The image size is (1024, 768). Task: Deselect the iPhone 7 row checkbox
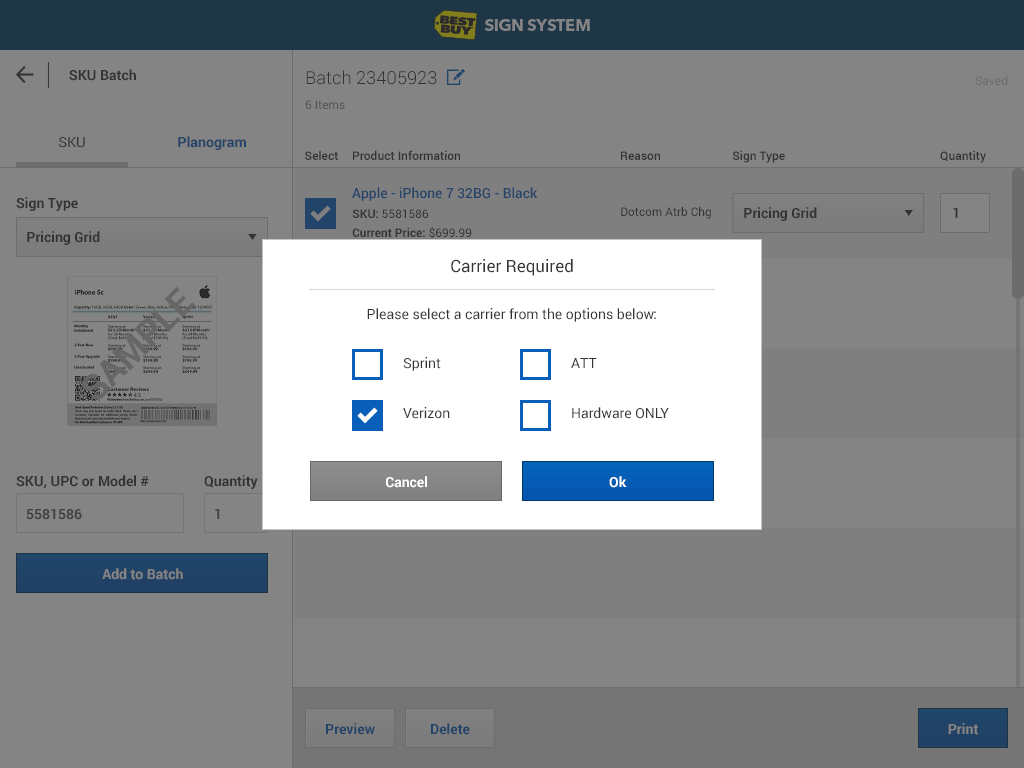[321, 214]
